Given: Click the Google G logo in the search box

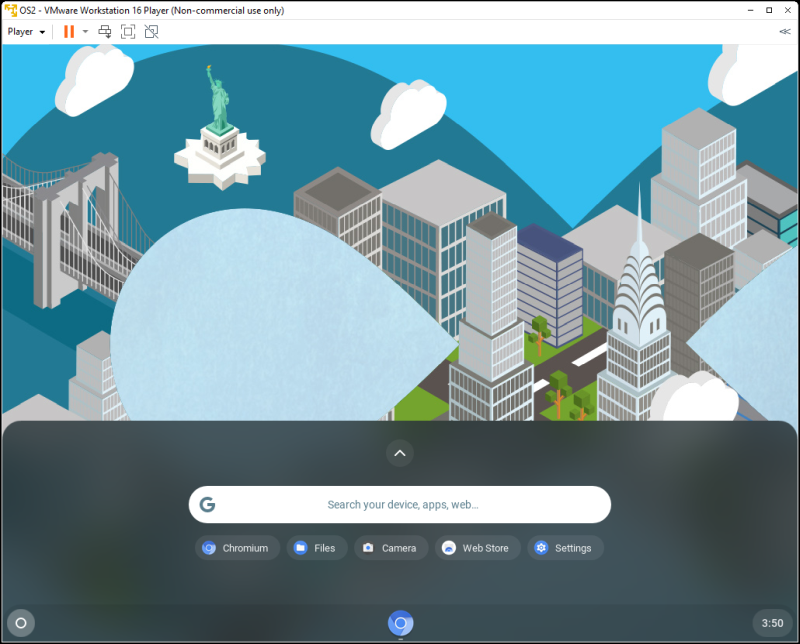Looking at the screenshot, I should point(207,505).
